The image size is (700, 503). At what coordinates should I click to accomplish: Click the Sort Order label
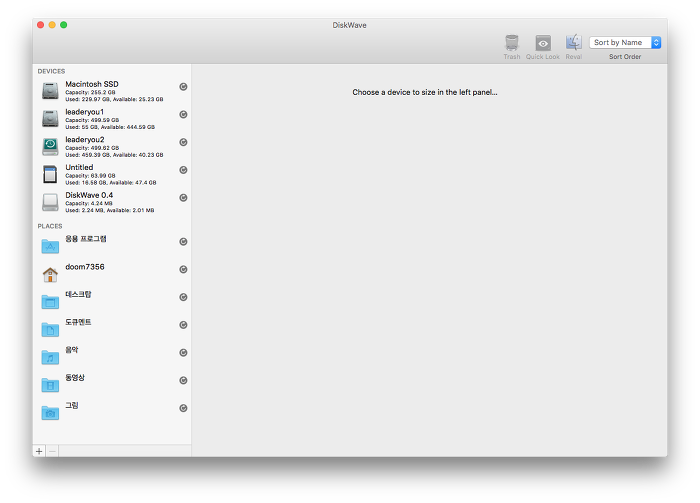[625, 57]
